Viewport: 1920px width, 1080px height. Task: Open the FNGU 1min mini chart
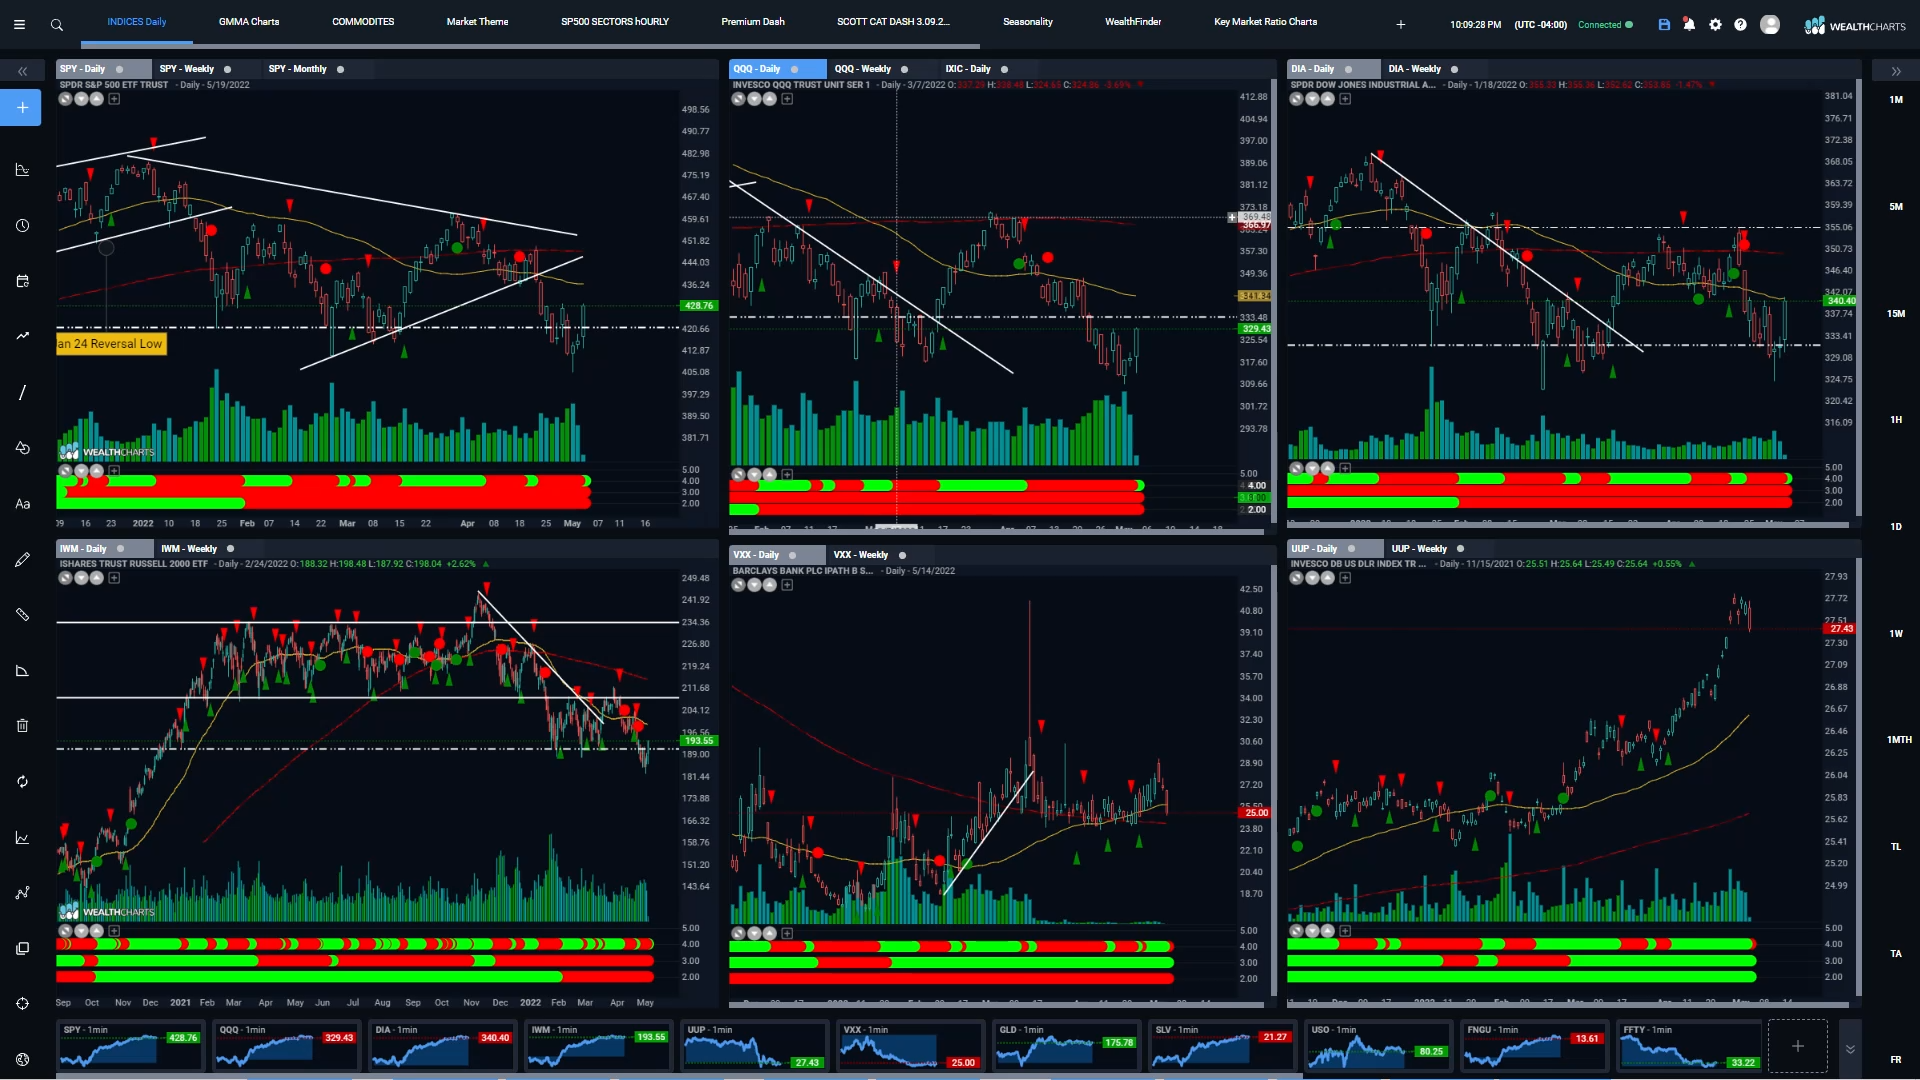pos(1534,1046)
